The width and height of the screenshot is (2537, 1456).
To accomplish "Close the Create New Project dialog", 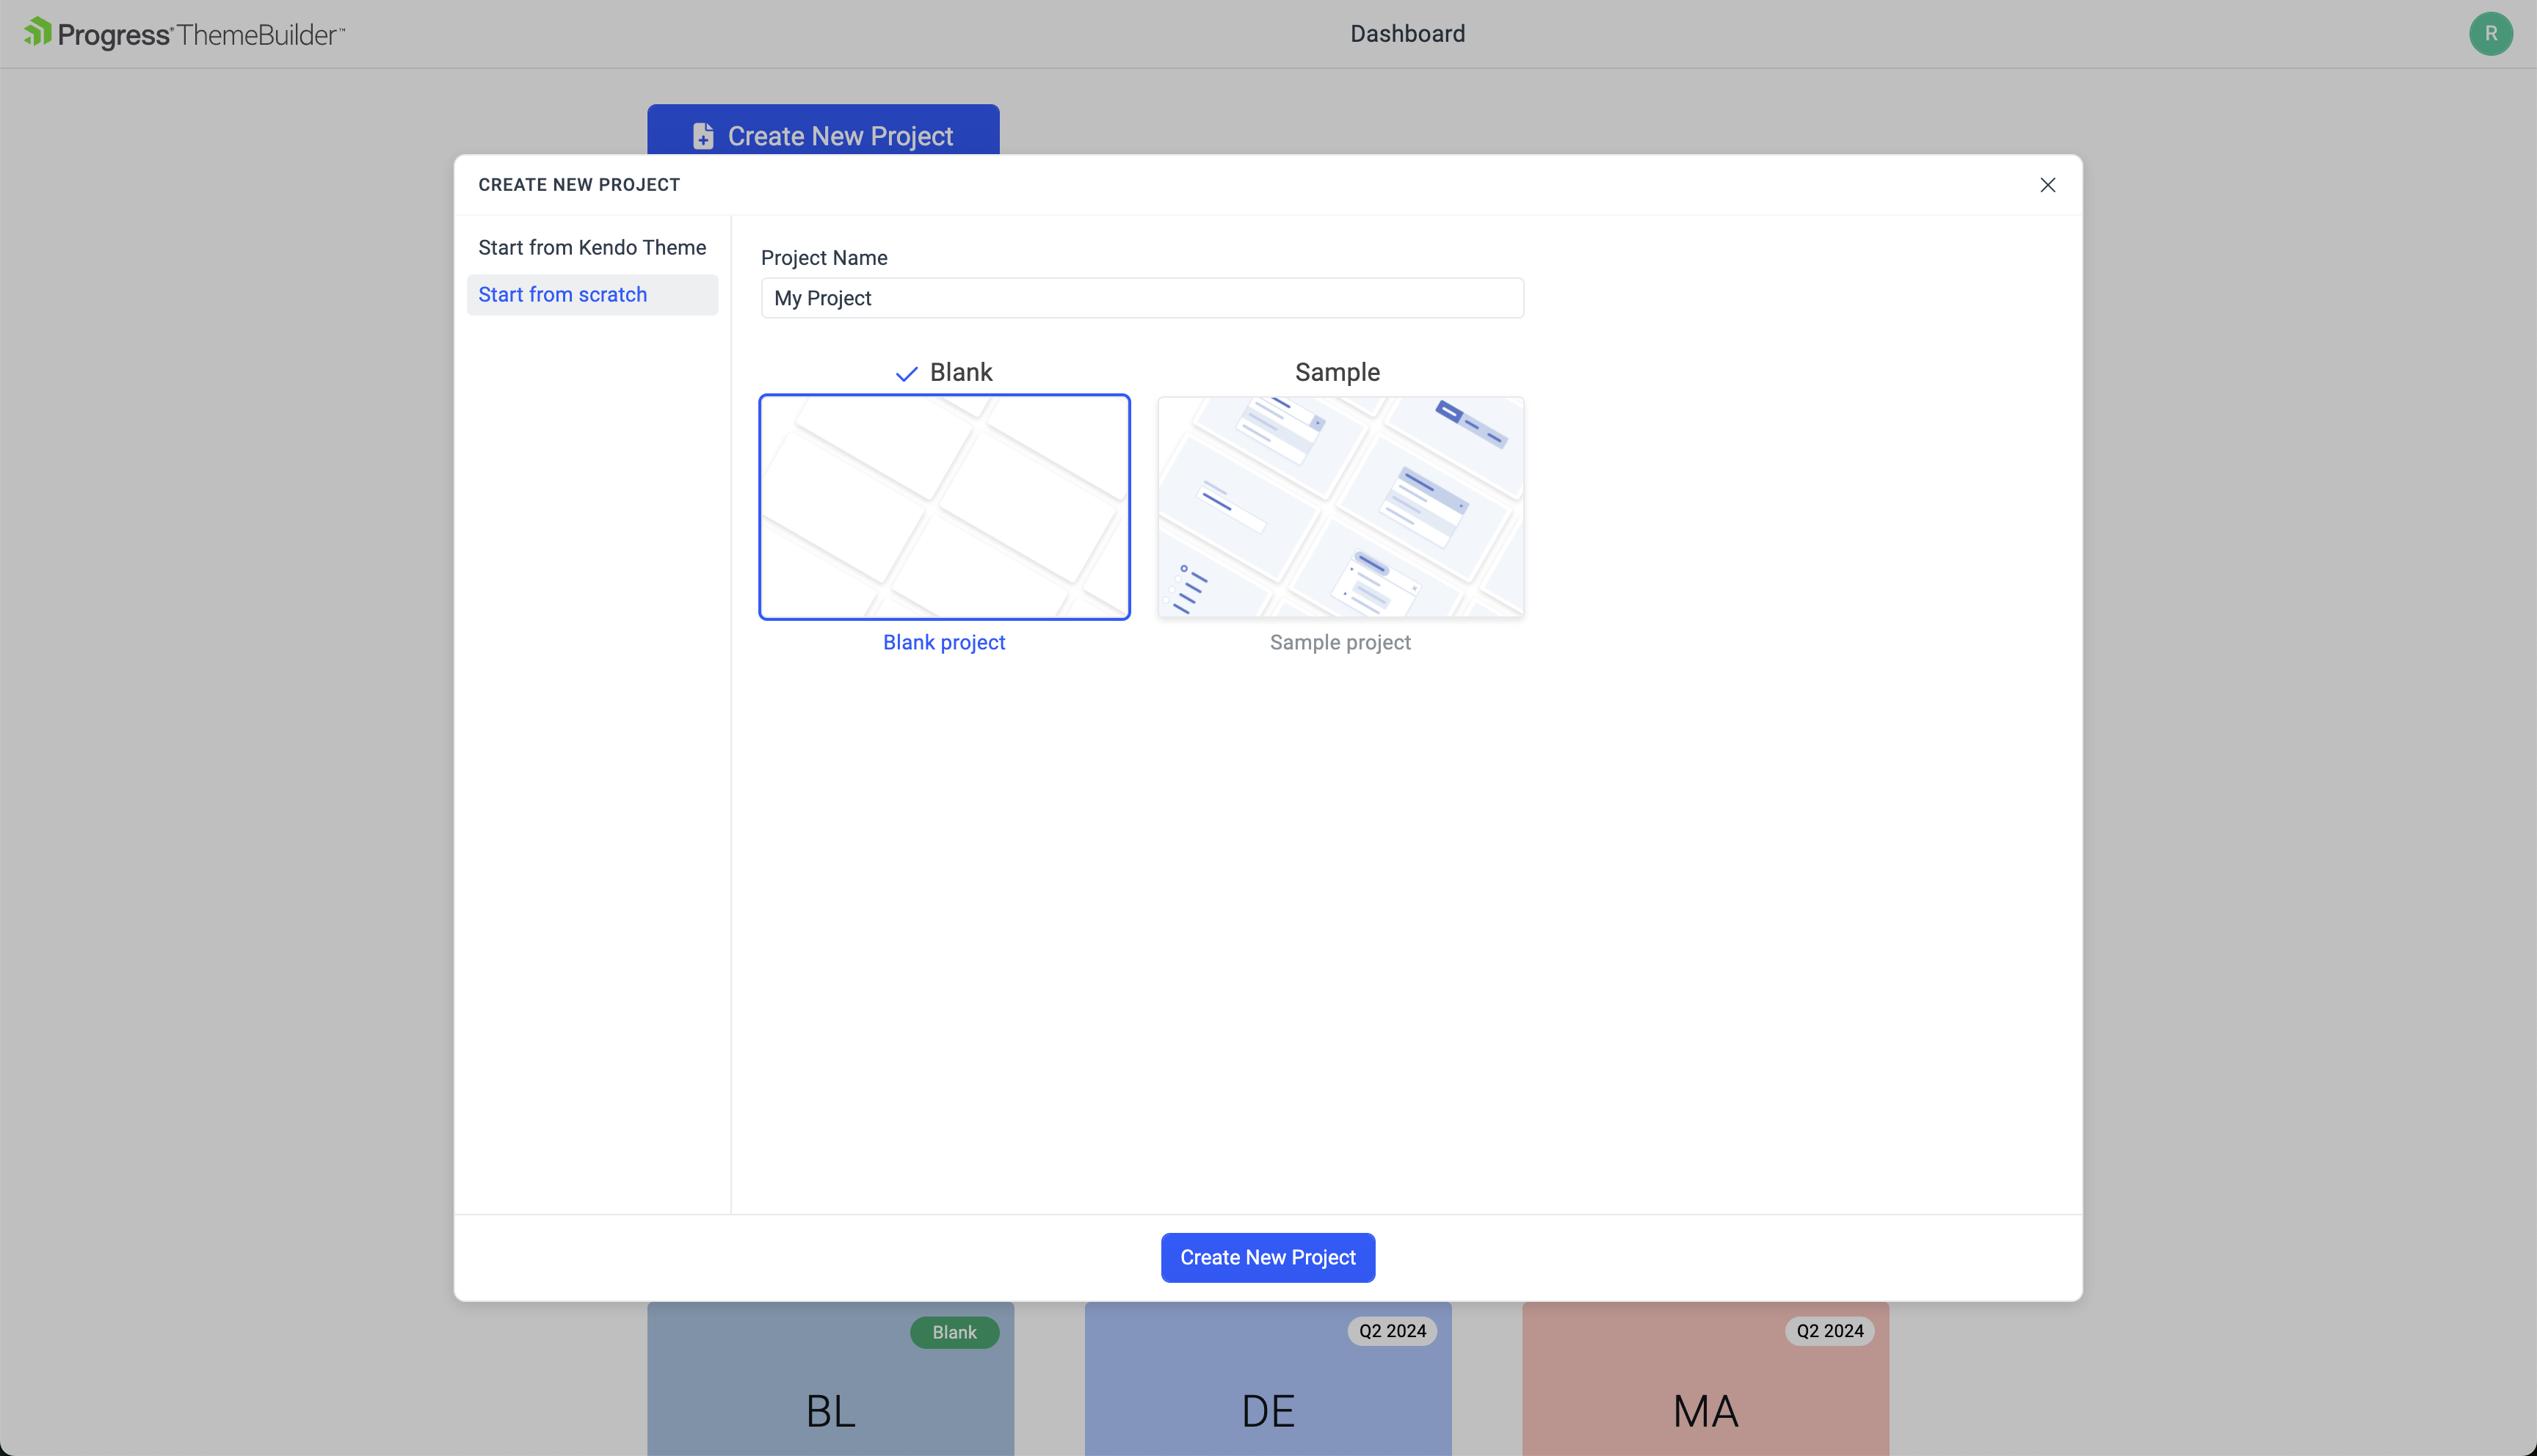I will [2047, 184].
